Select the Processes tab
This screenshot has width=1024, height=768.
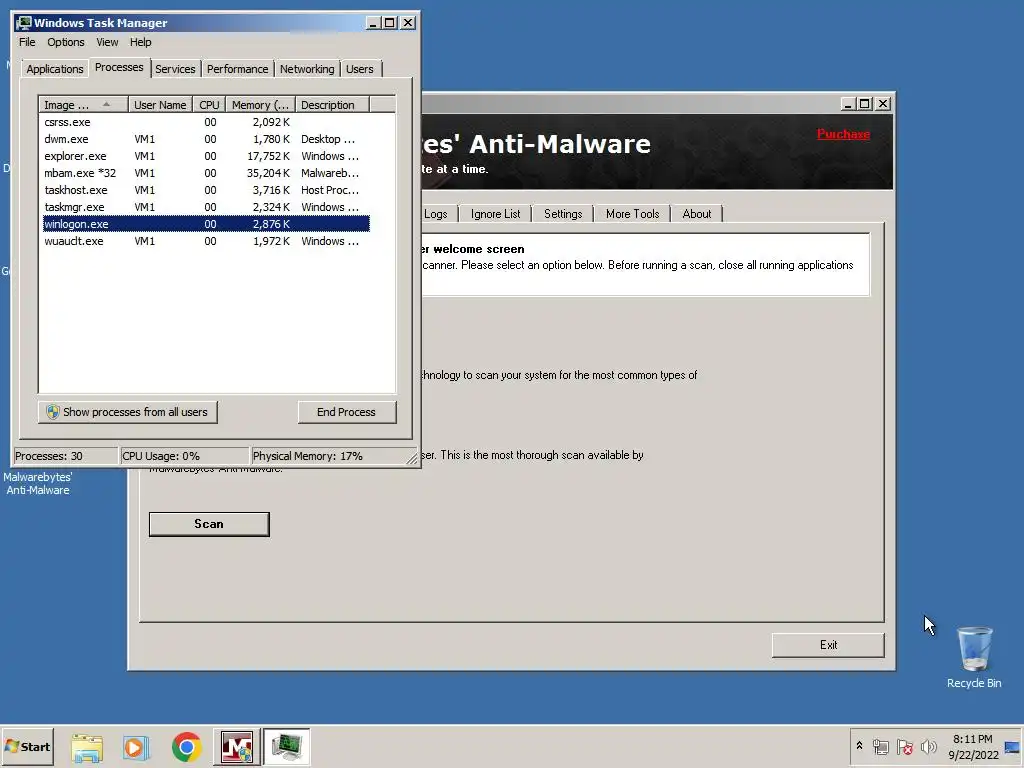point(119,67)
